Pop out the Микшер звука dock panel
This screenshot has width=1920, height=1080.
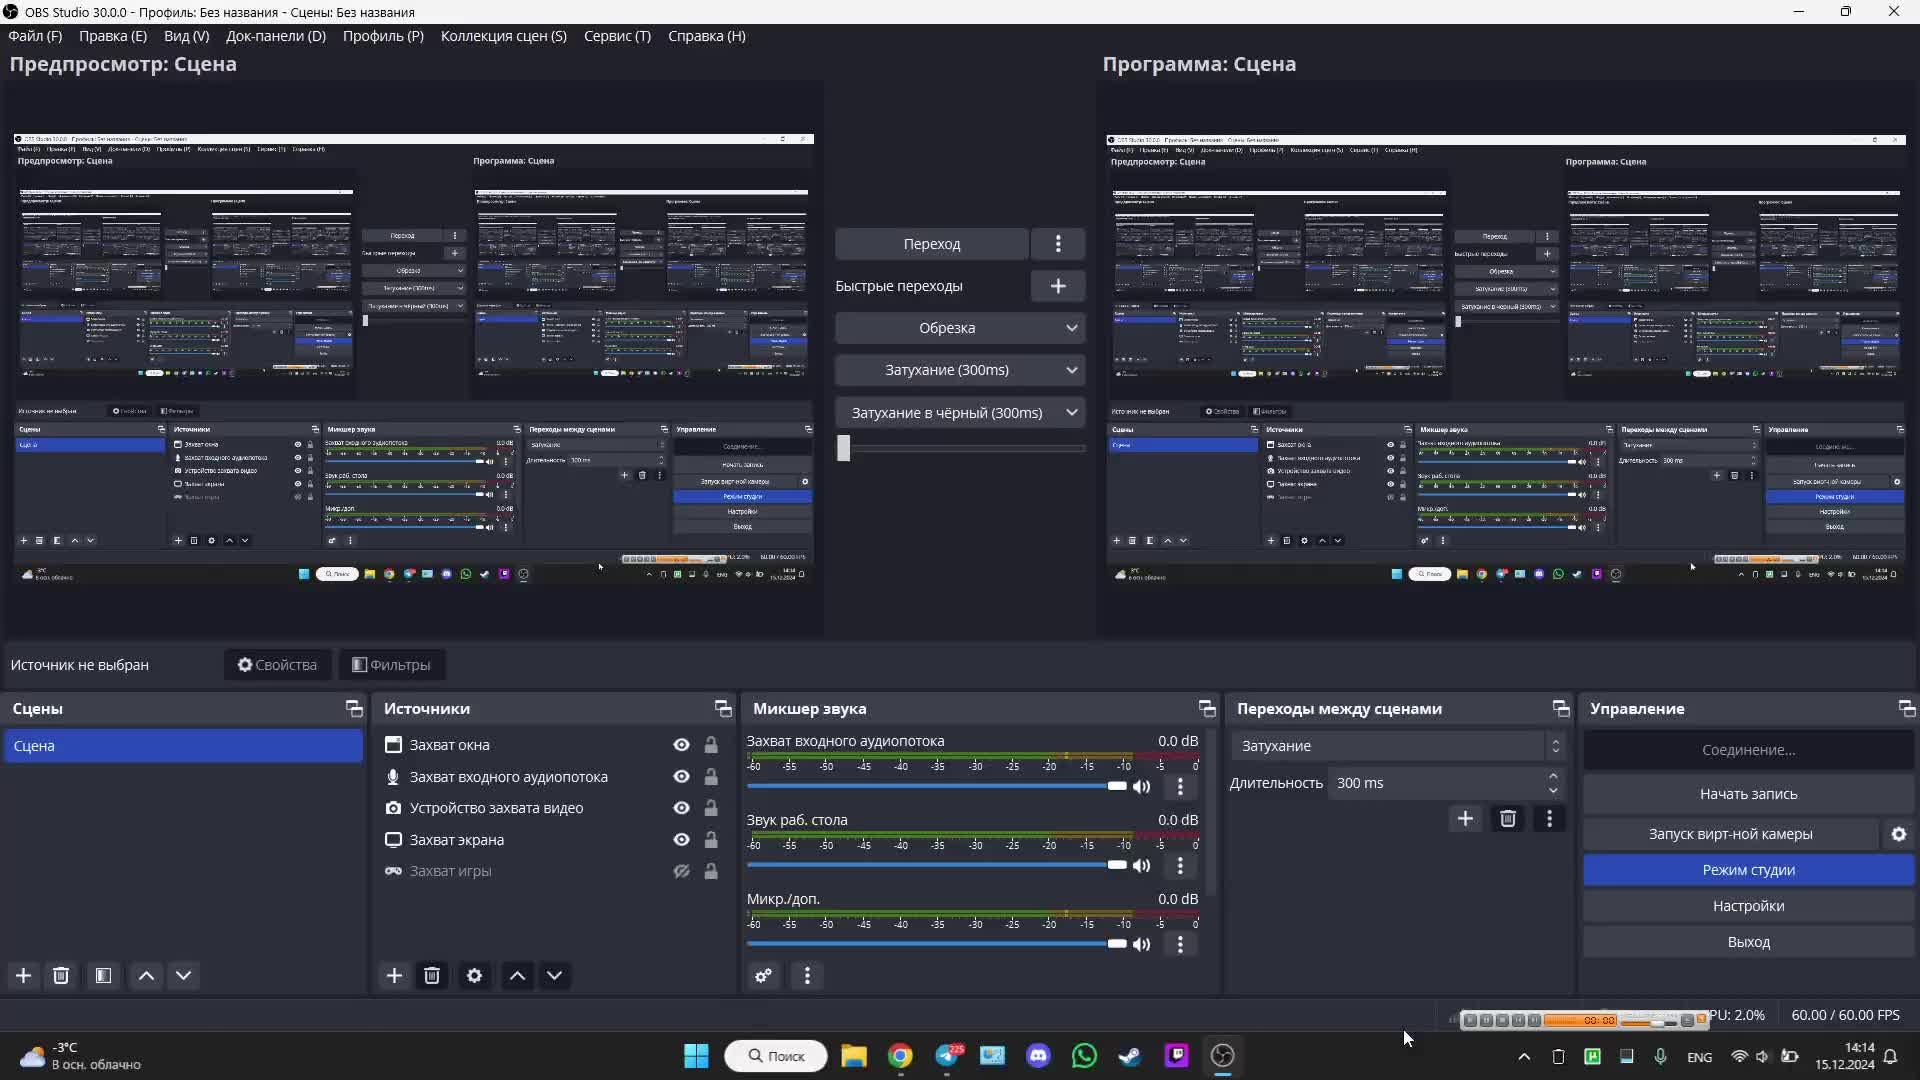tap(1207, 708)
